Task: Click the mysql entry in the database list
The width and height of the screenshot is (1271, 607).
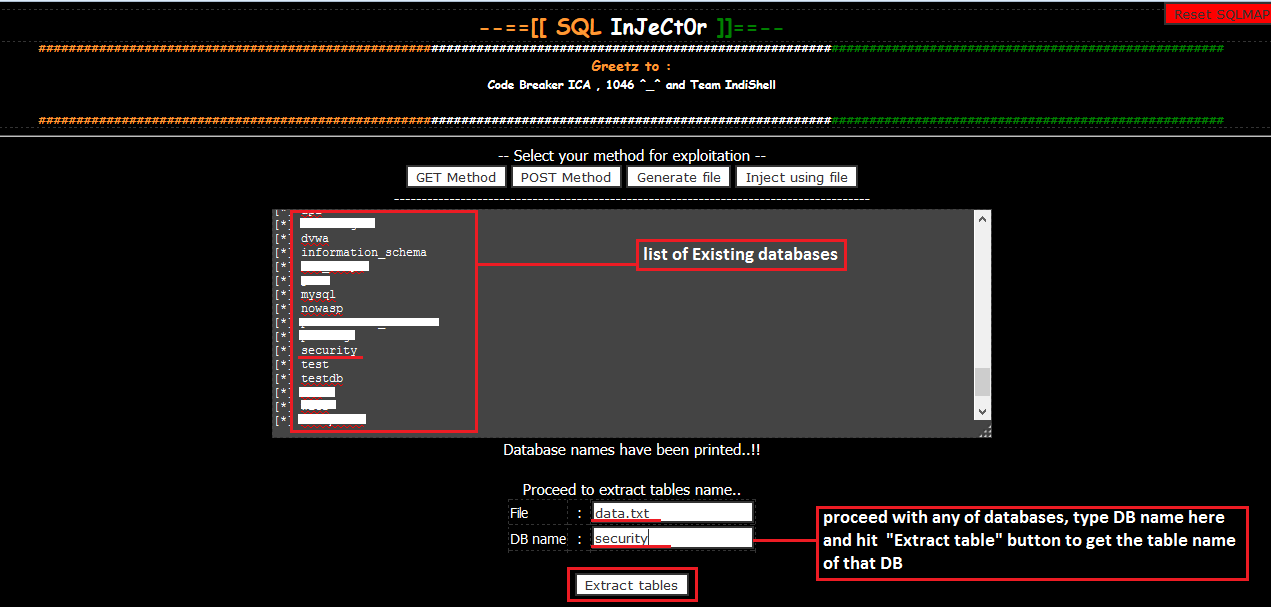Action: pos(317,294)
